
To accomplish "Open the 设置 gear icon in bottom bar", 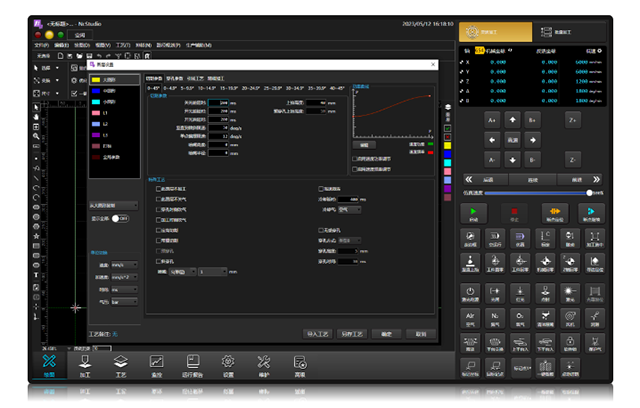I will (x=228, y=364).
